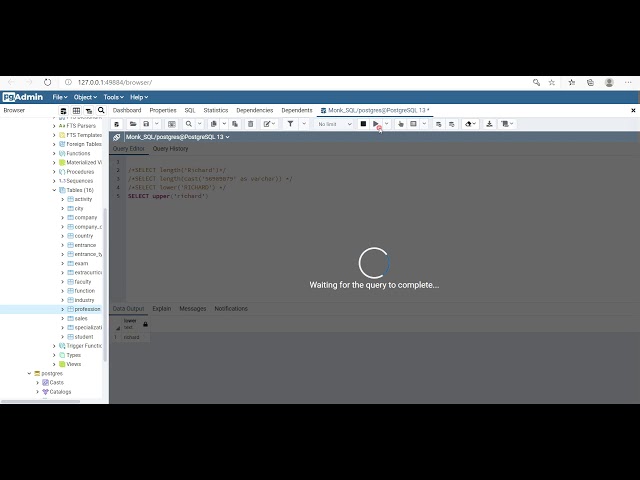This screenshot has height=480, width=640.
Task: Close the query tool panel with X
Action: [x=633, y=110]
